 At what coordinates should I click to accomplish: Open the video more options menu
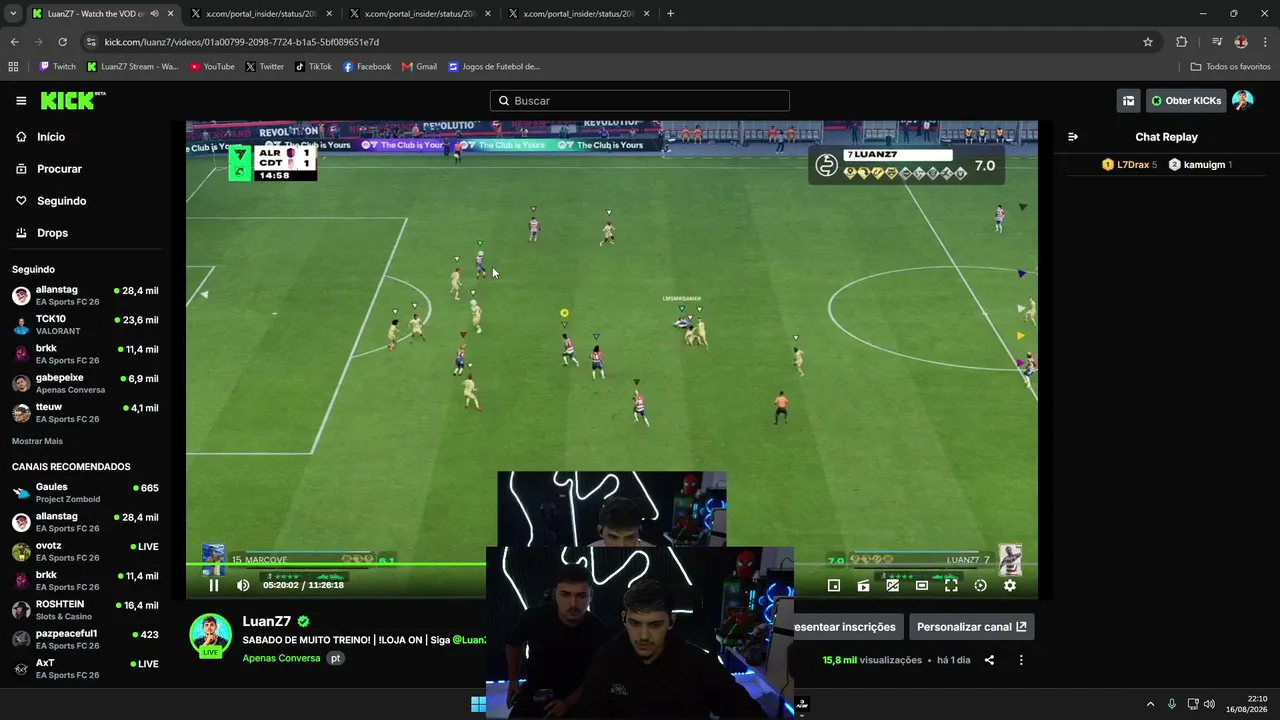[x=1021, y=660]
